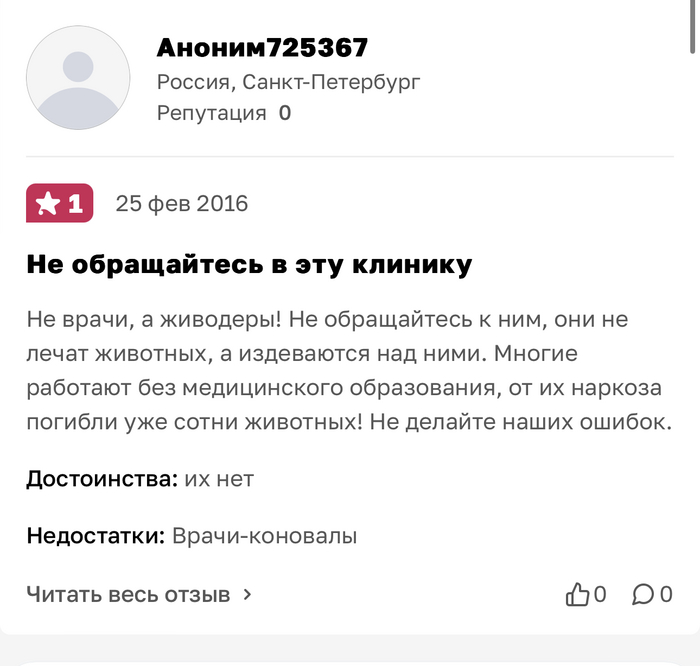This screenshot has height=666, width=700.
Task: Click the white star in rating badge
Action: pyautogui.click(x=47, y=204)
